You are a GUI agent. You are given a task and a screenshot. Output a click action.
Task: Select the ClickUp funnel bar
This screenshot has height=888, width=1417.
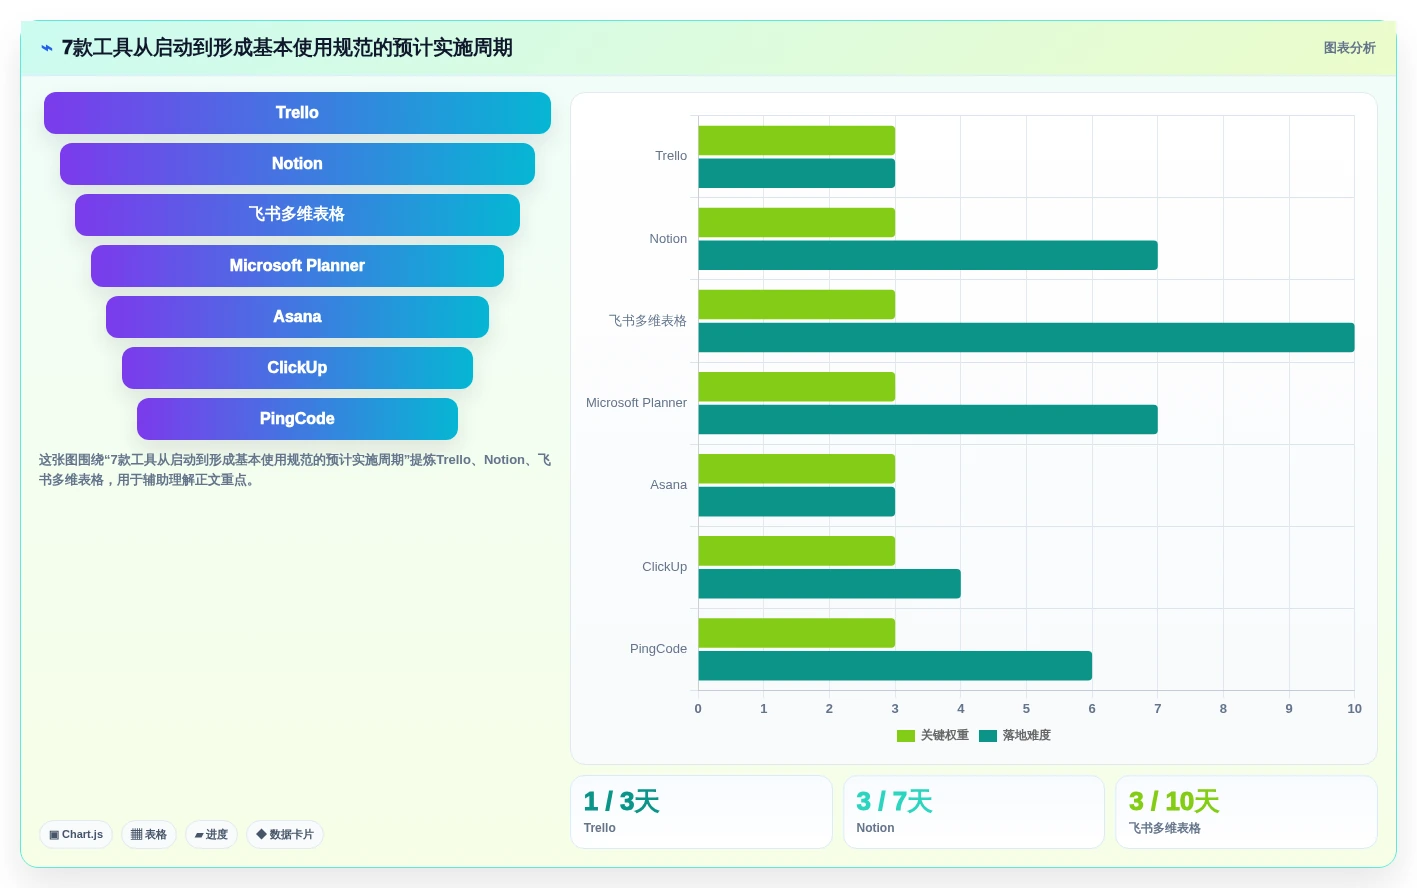pos(297,368)
